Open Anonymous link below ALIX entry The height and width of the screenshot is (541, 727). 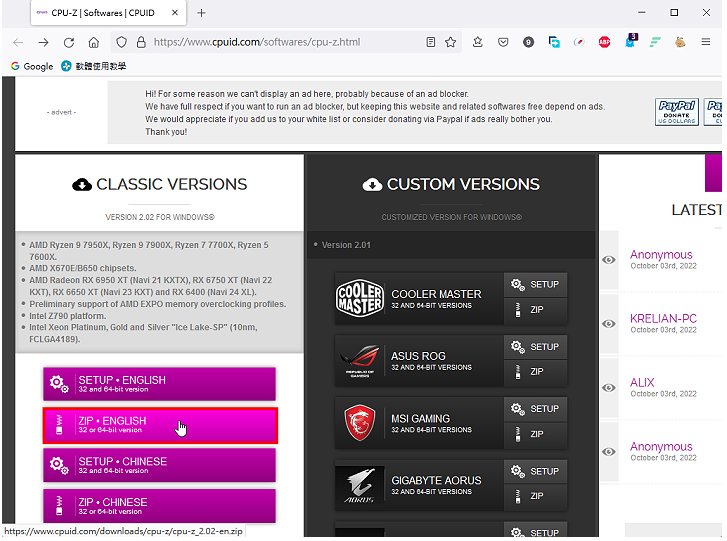click(x=661, y=447)
